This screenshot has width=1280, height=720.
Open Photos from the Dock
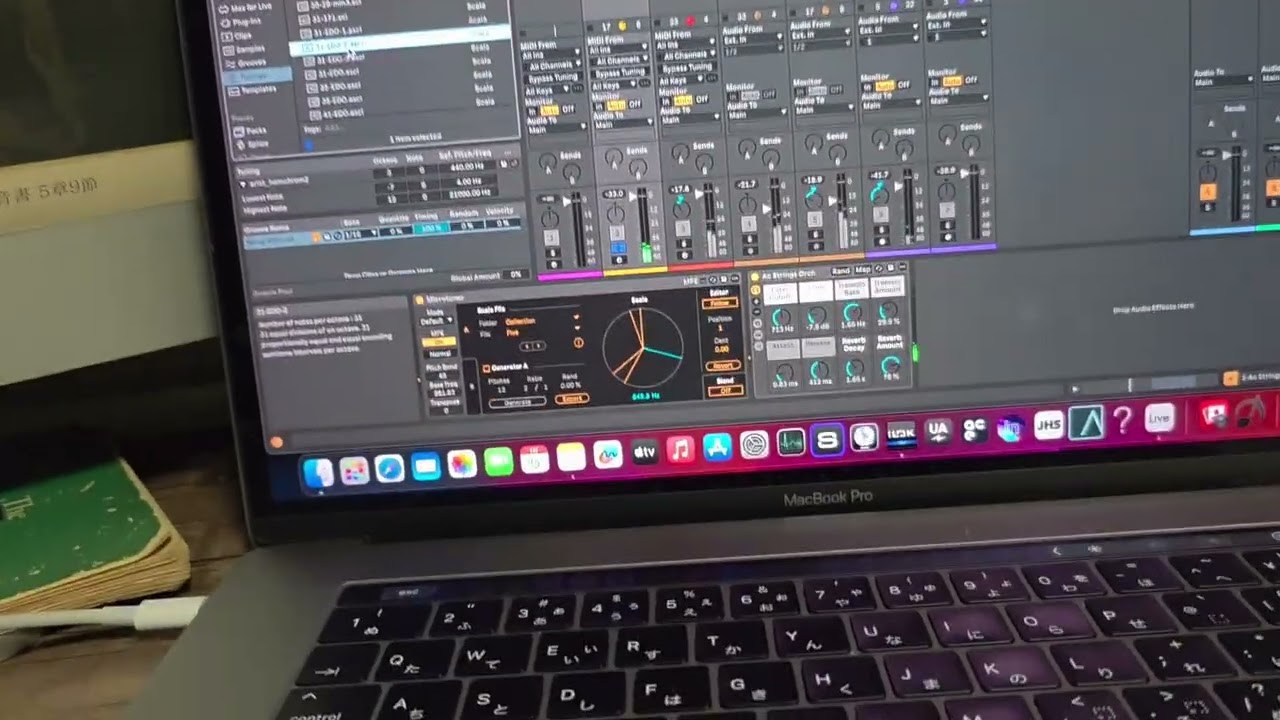[462, 463]
